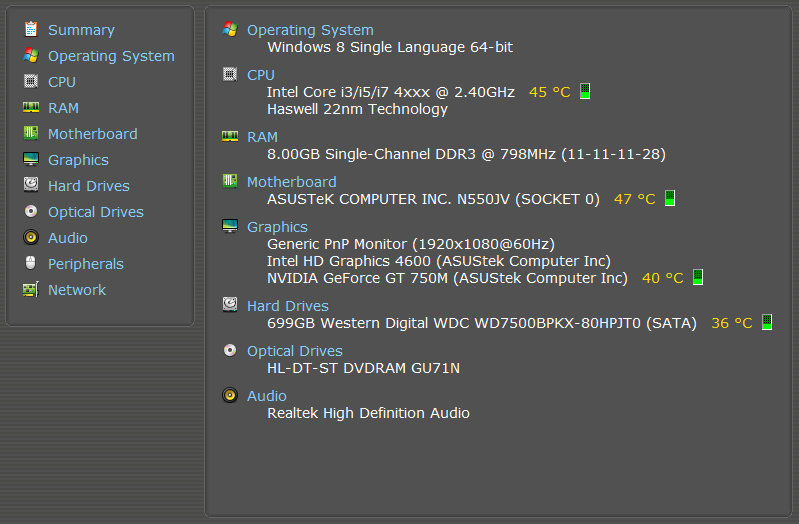The height and width of the screenshot is (524, 799).
Task: Click the Graphics monitor icon in summary panel
Action: [230, 226]
